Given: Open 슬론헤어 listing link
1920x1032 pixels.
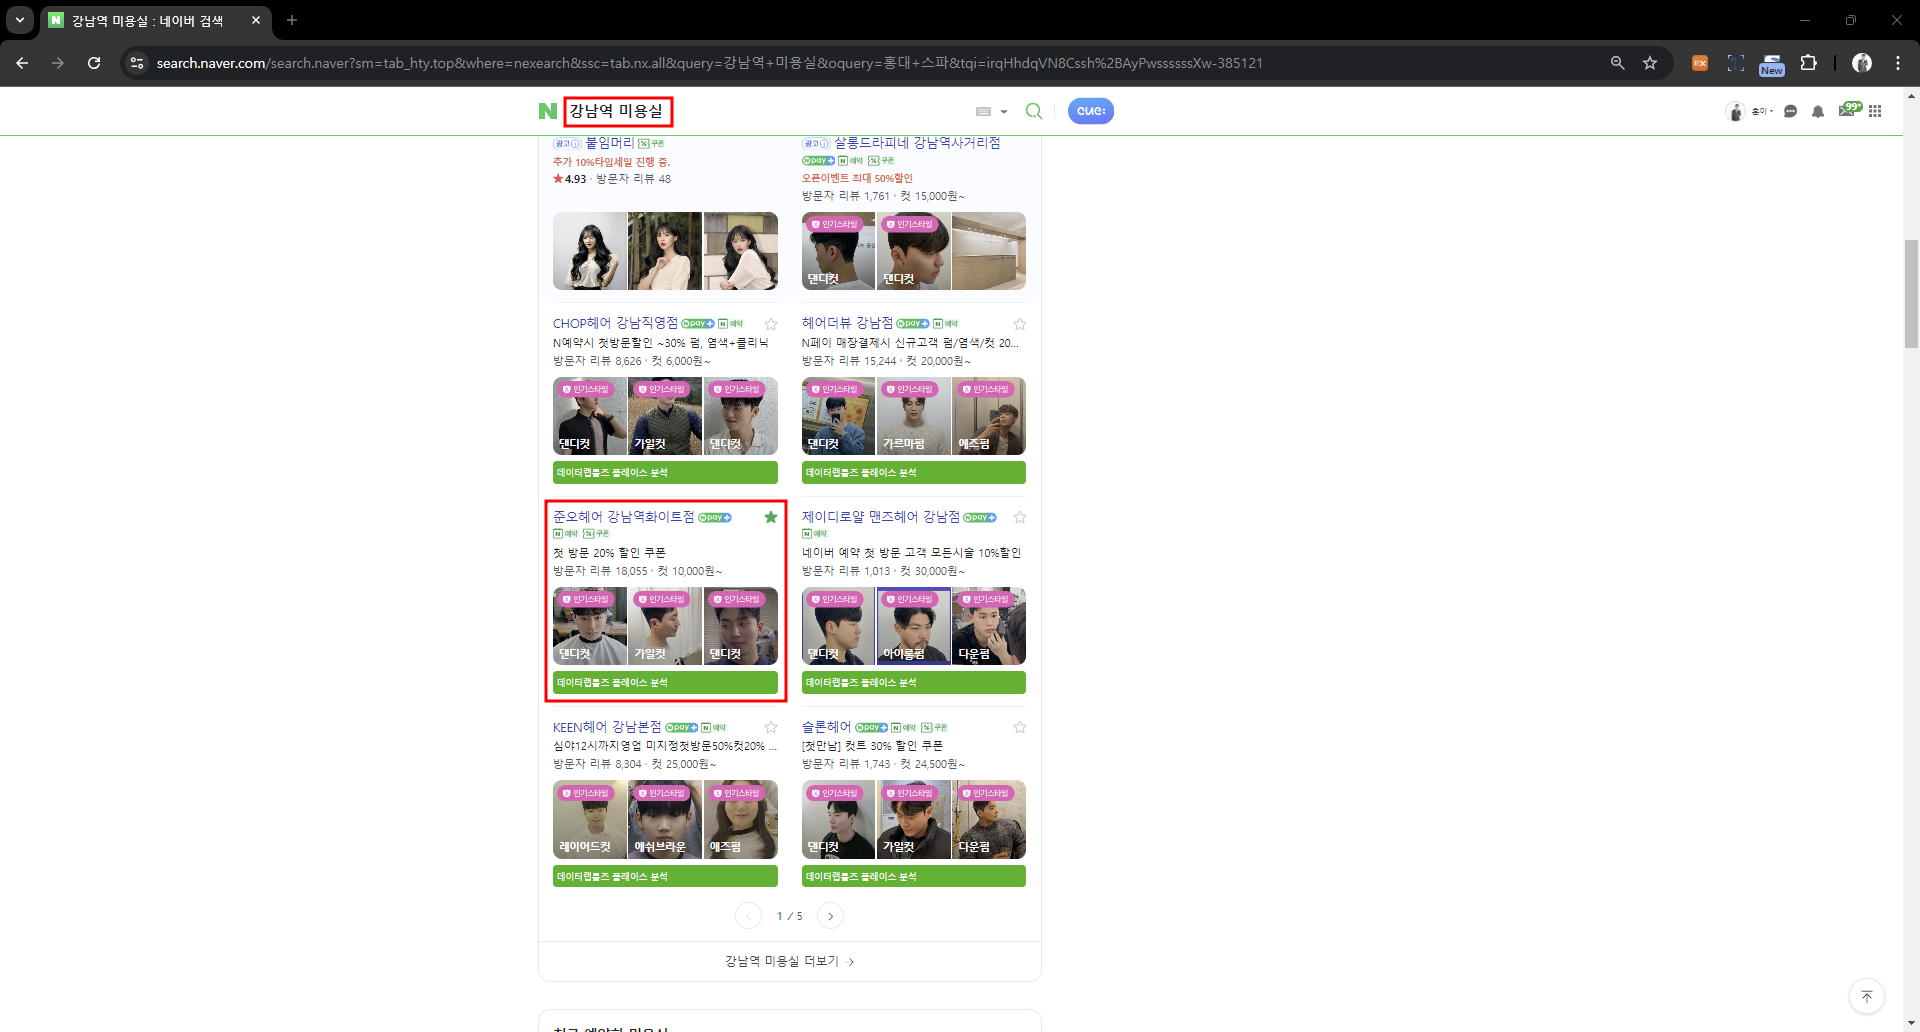Looking at the screenshot, I should pyautogui.click(x=826, y=727).
